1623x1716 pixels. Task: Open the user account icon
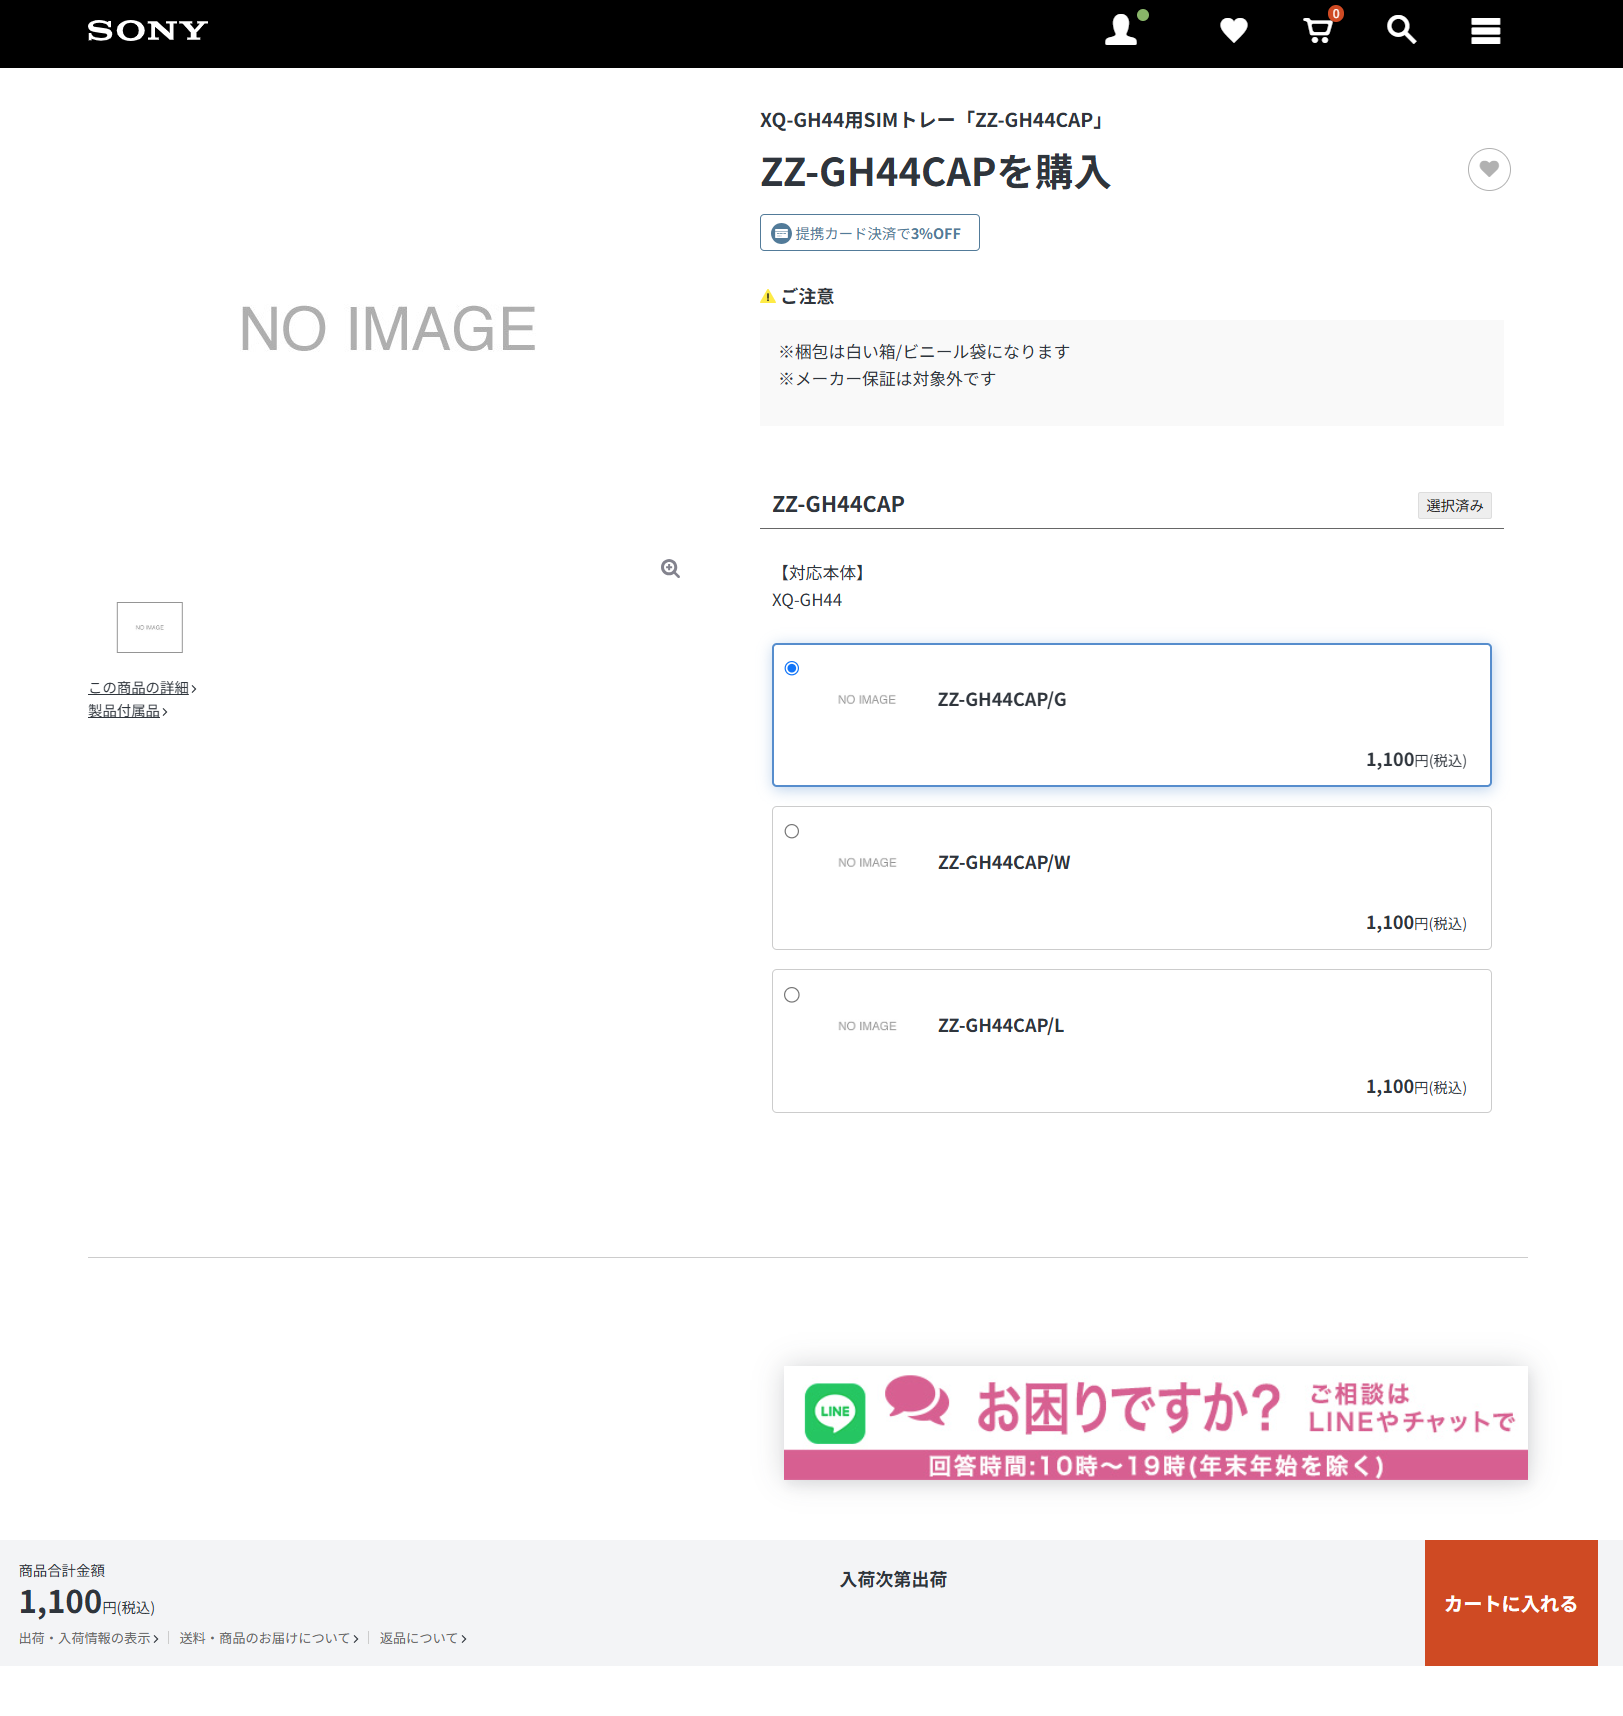tap(1122, 30)
